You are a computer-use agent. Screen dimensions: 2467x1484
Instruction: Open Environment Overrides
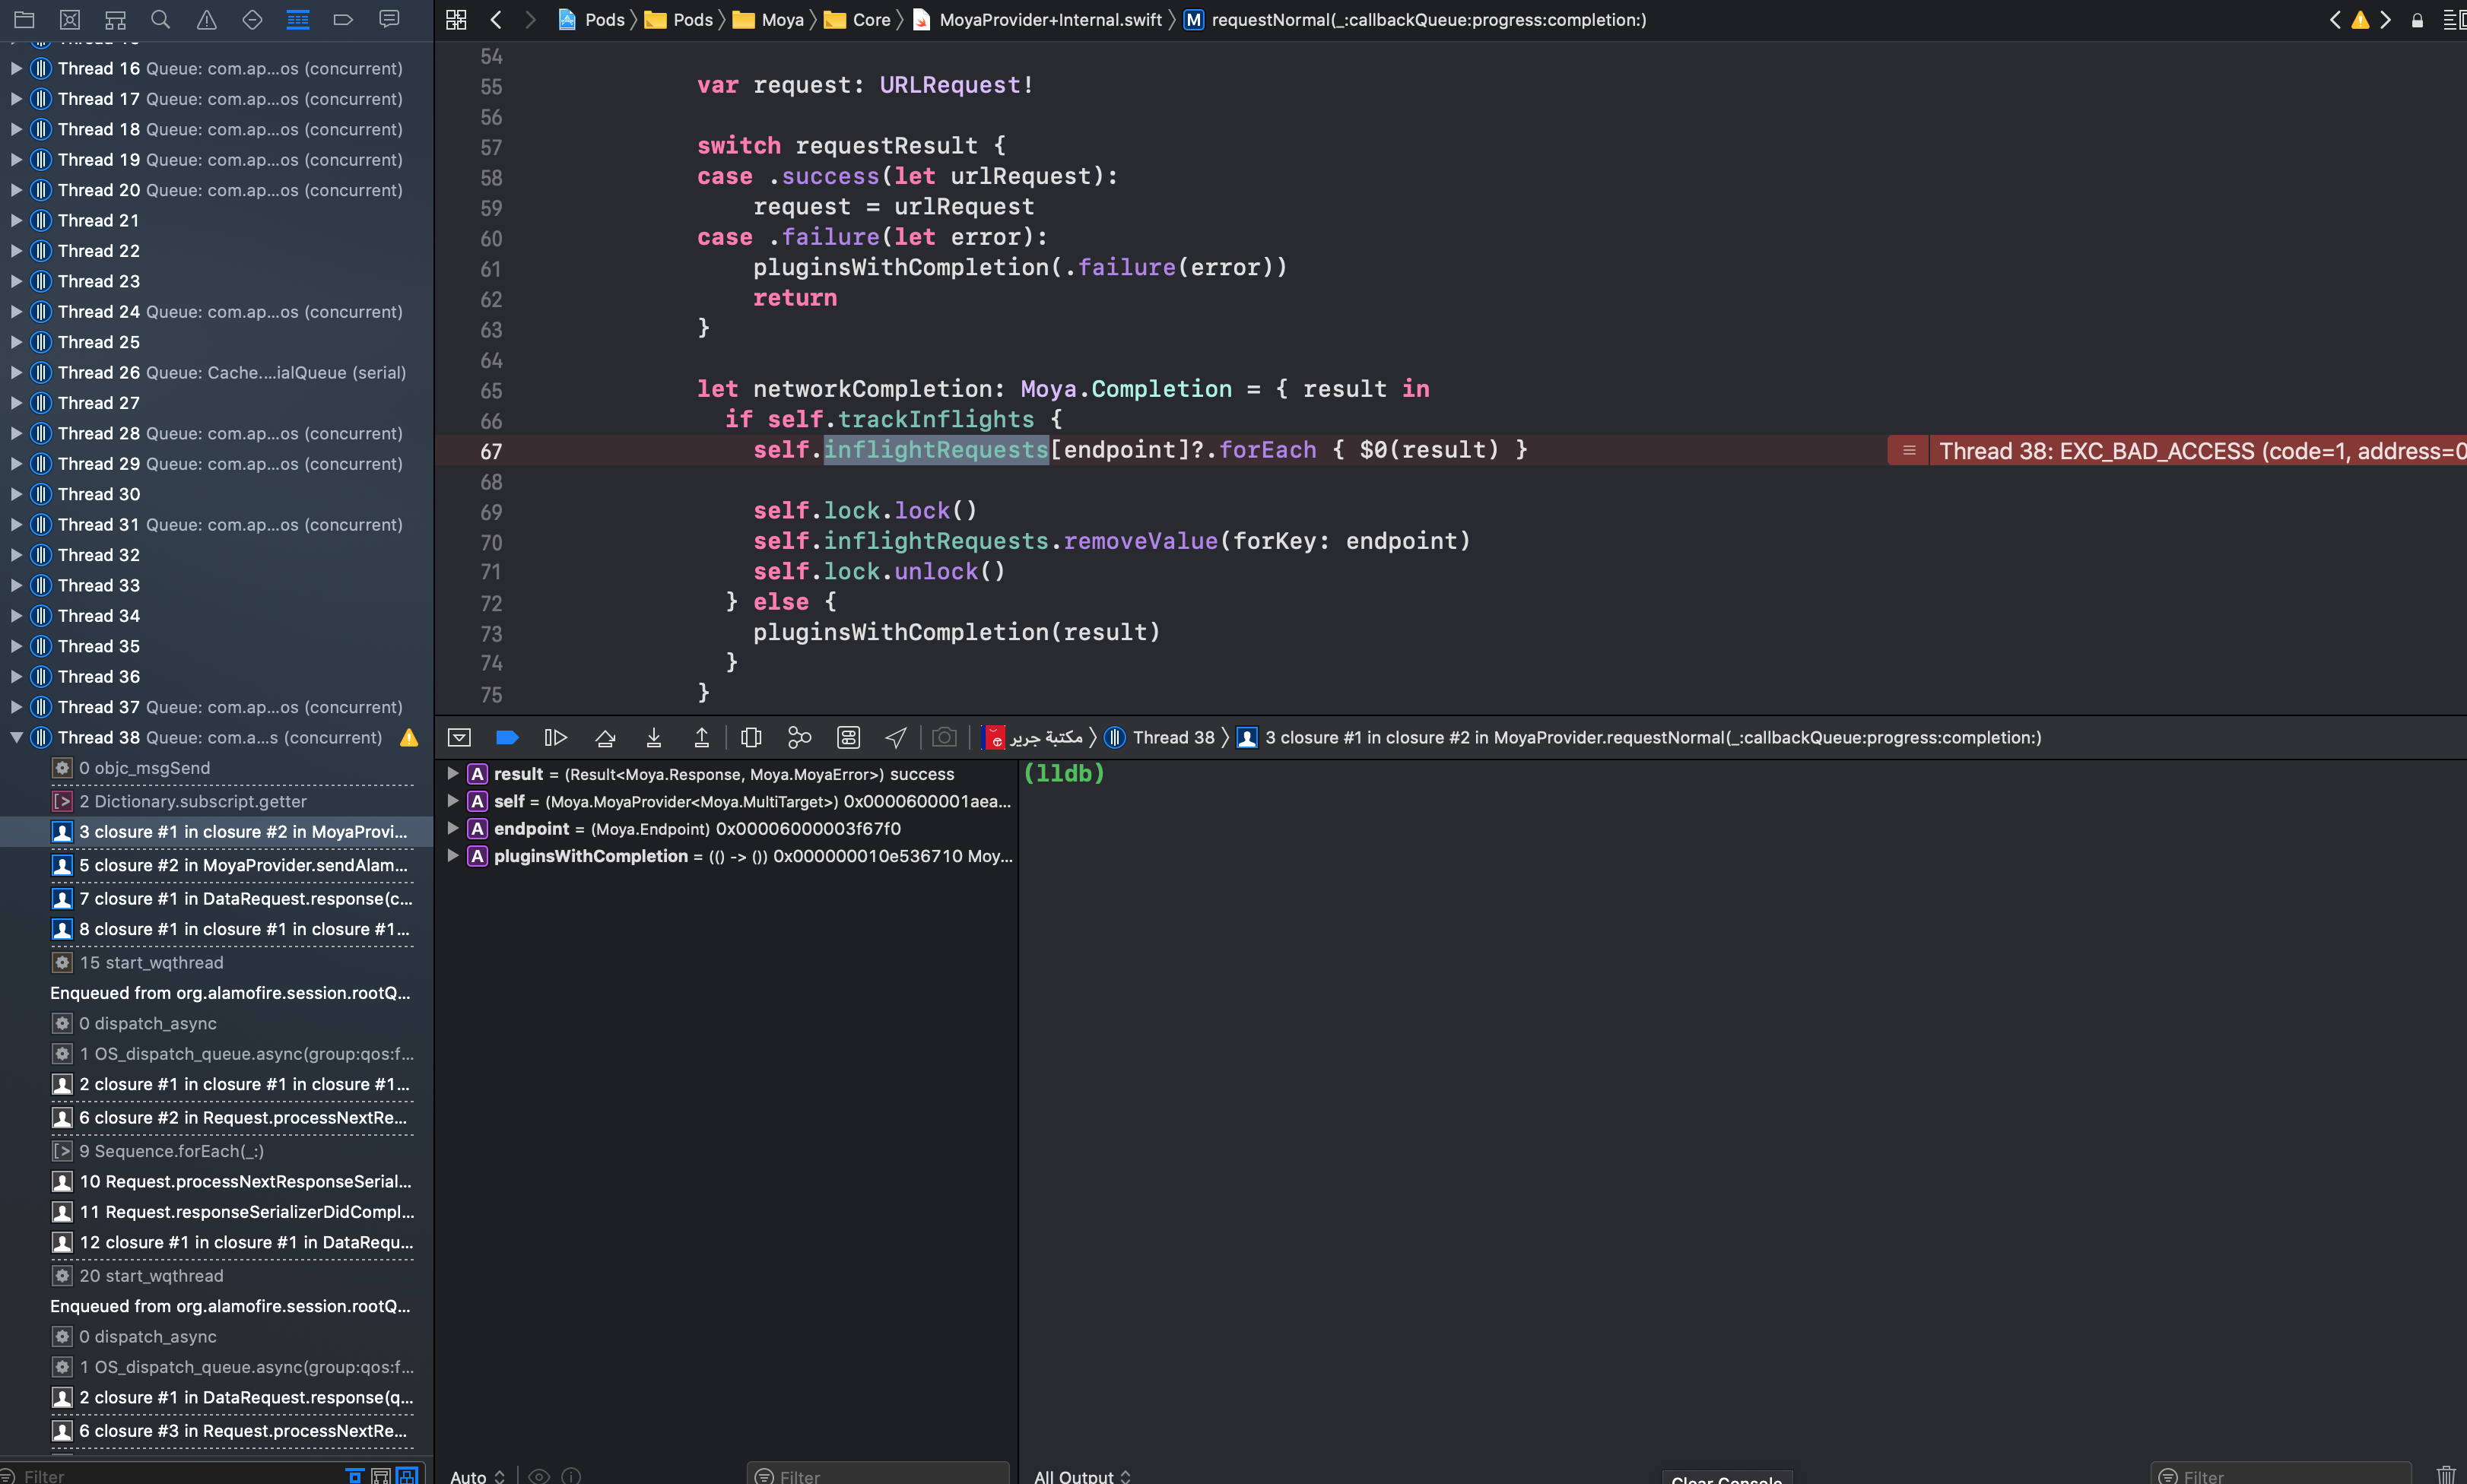(x=848, y=738)
